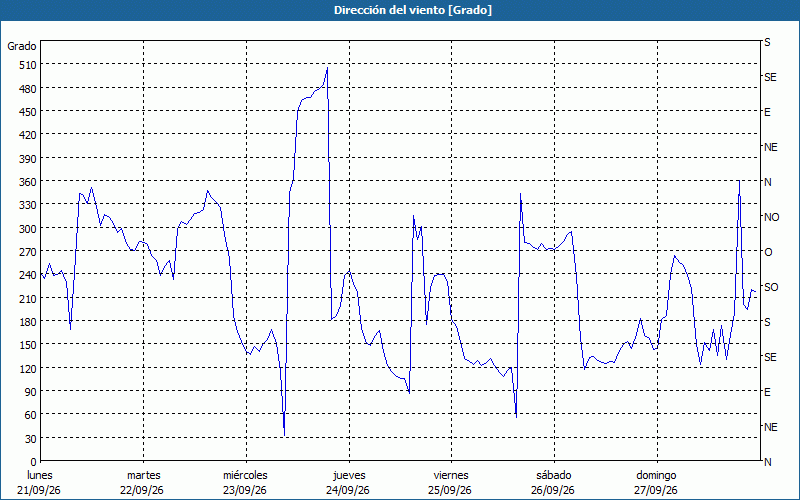Click the 'lunes' day label
Viewport: 800px width, 500px height.
tap(40, 475)
